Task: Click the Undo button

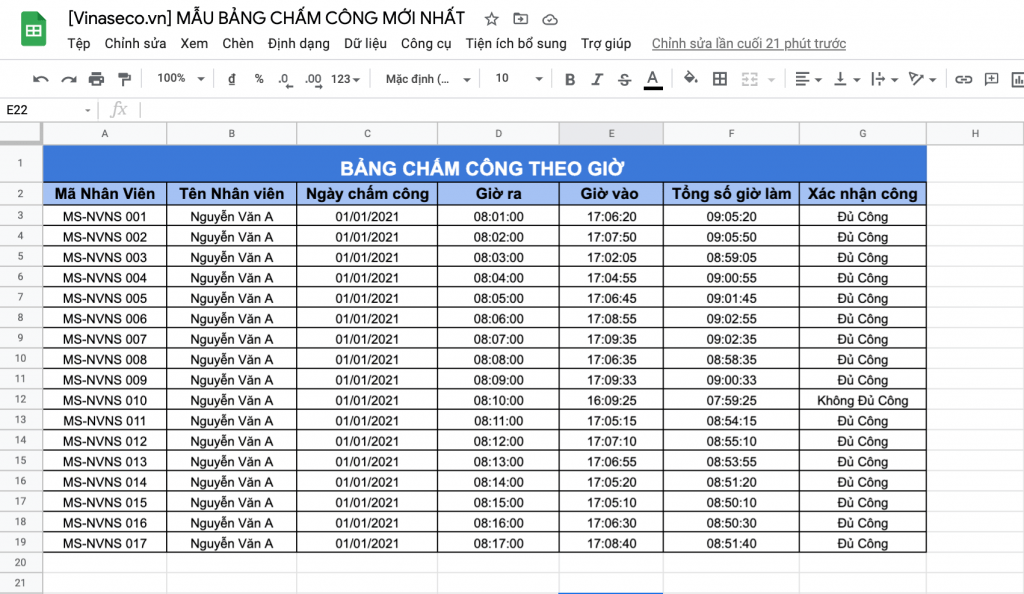Action: pyautogui.click(x=40, y=77)
